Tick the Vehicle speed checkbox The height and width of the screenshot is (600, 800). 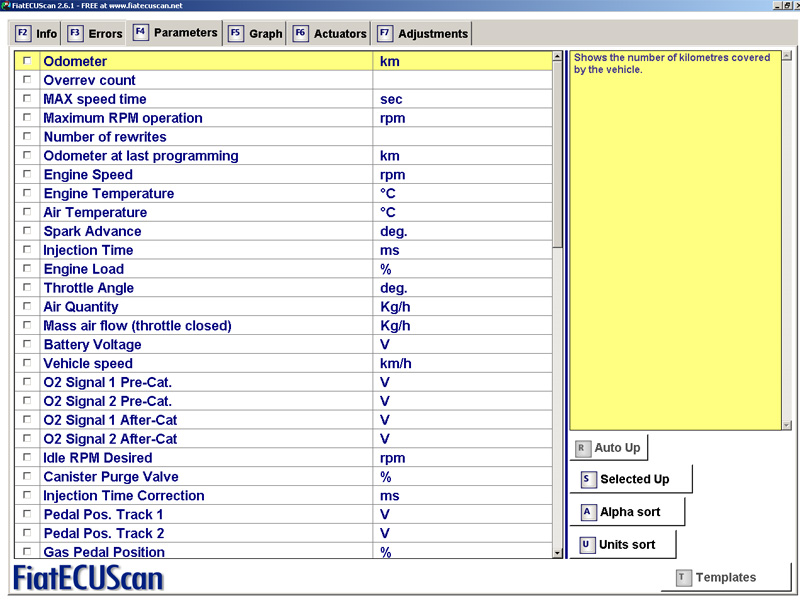point(27,363)
